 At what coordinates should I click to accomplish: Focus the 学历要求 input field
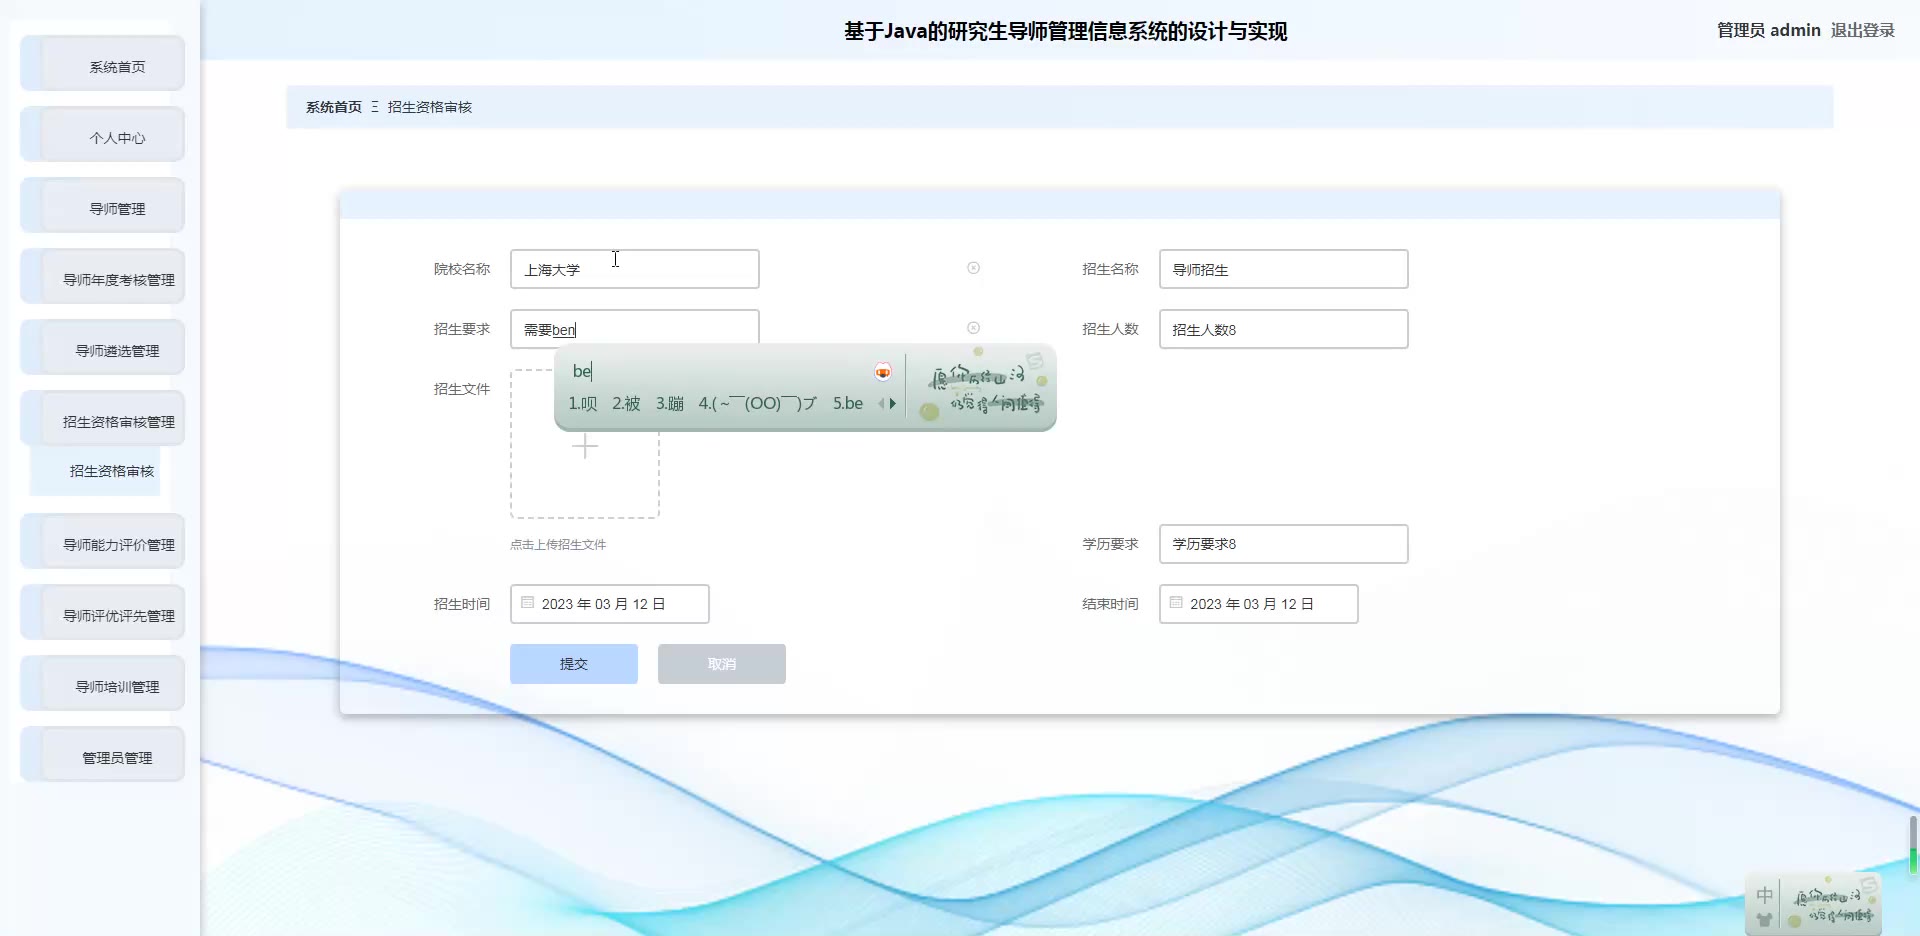pos(1284,544)
